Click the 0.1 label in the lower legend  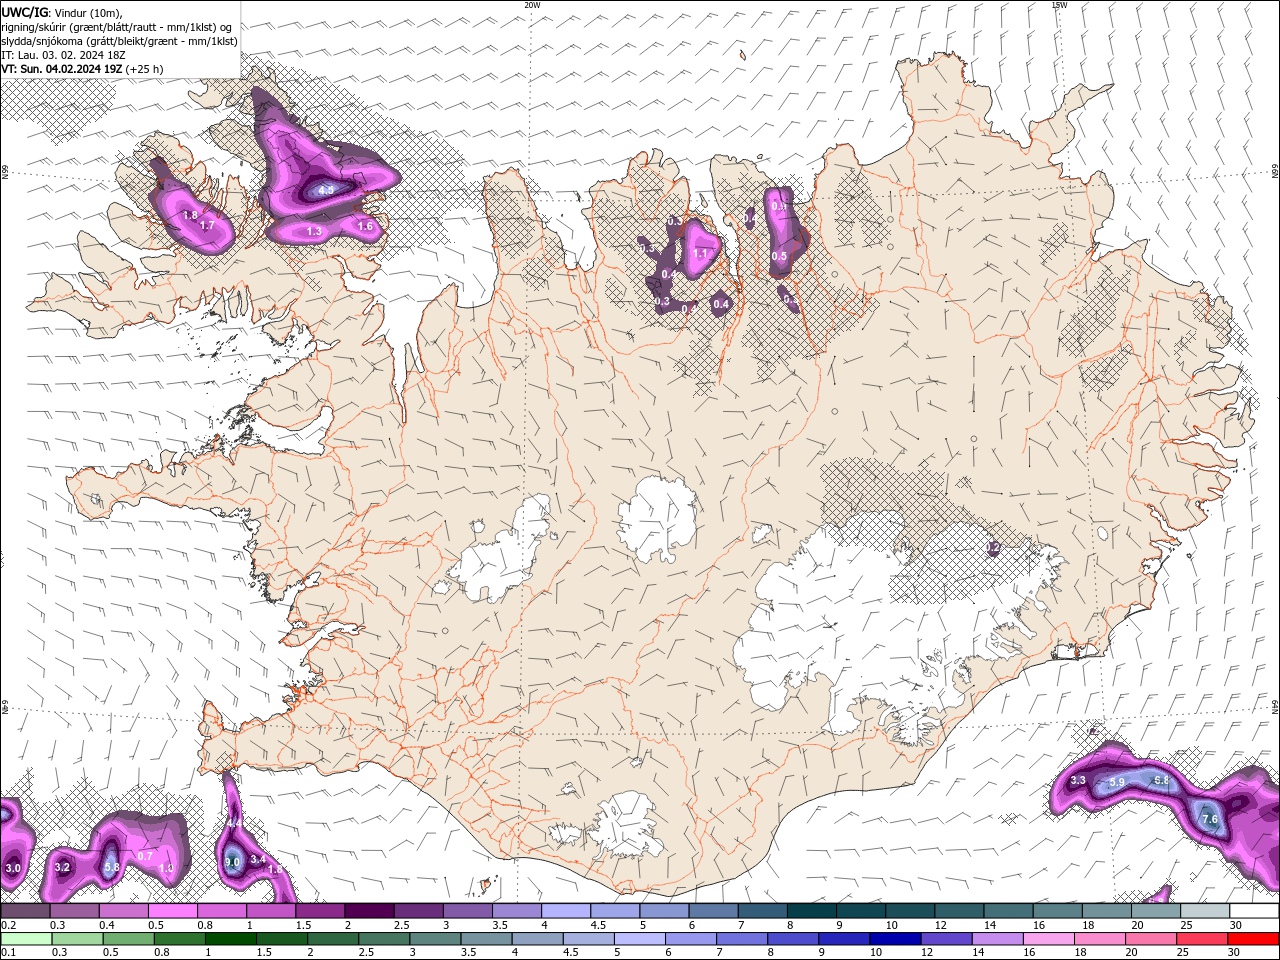pyautogui.click(x=9, y=953)
